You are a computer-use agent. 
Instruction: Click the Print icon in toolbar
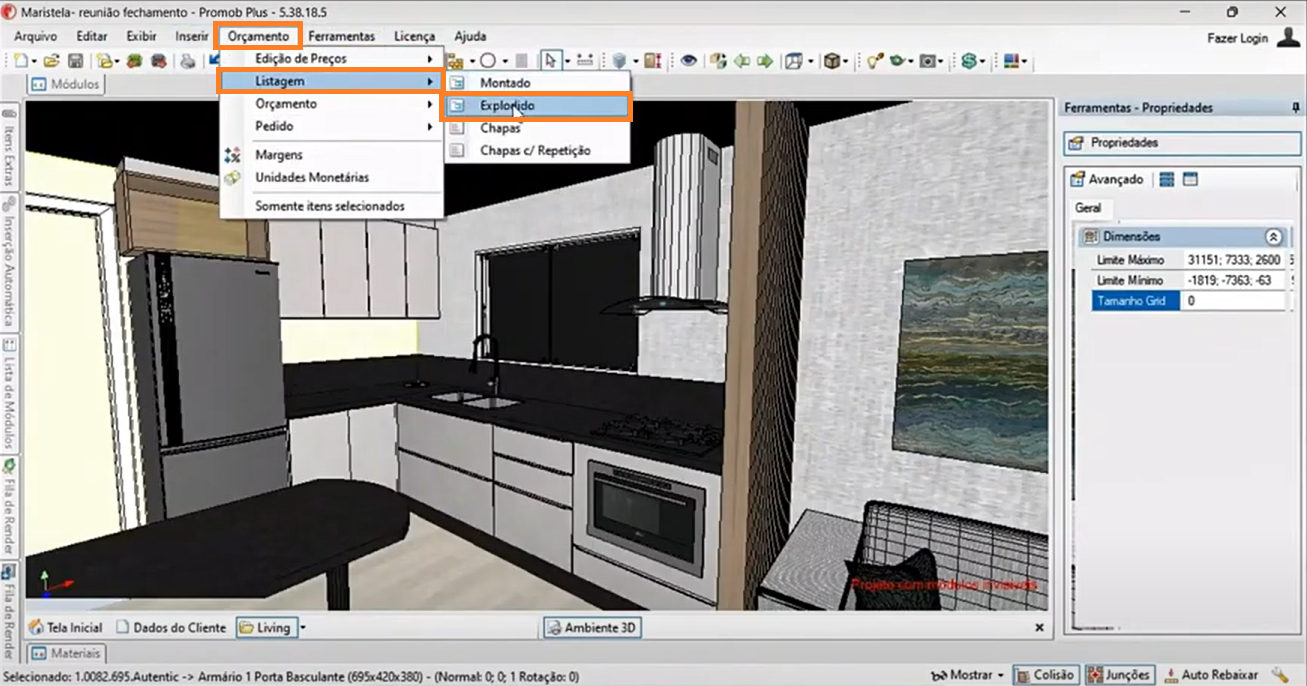coord(187,61)
